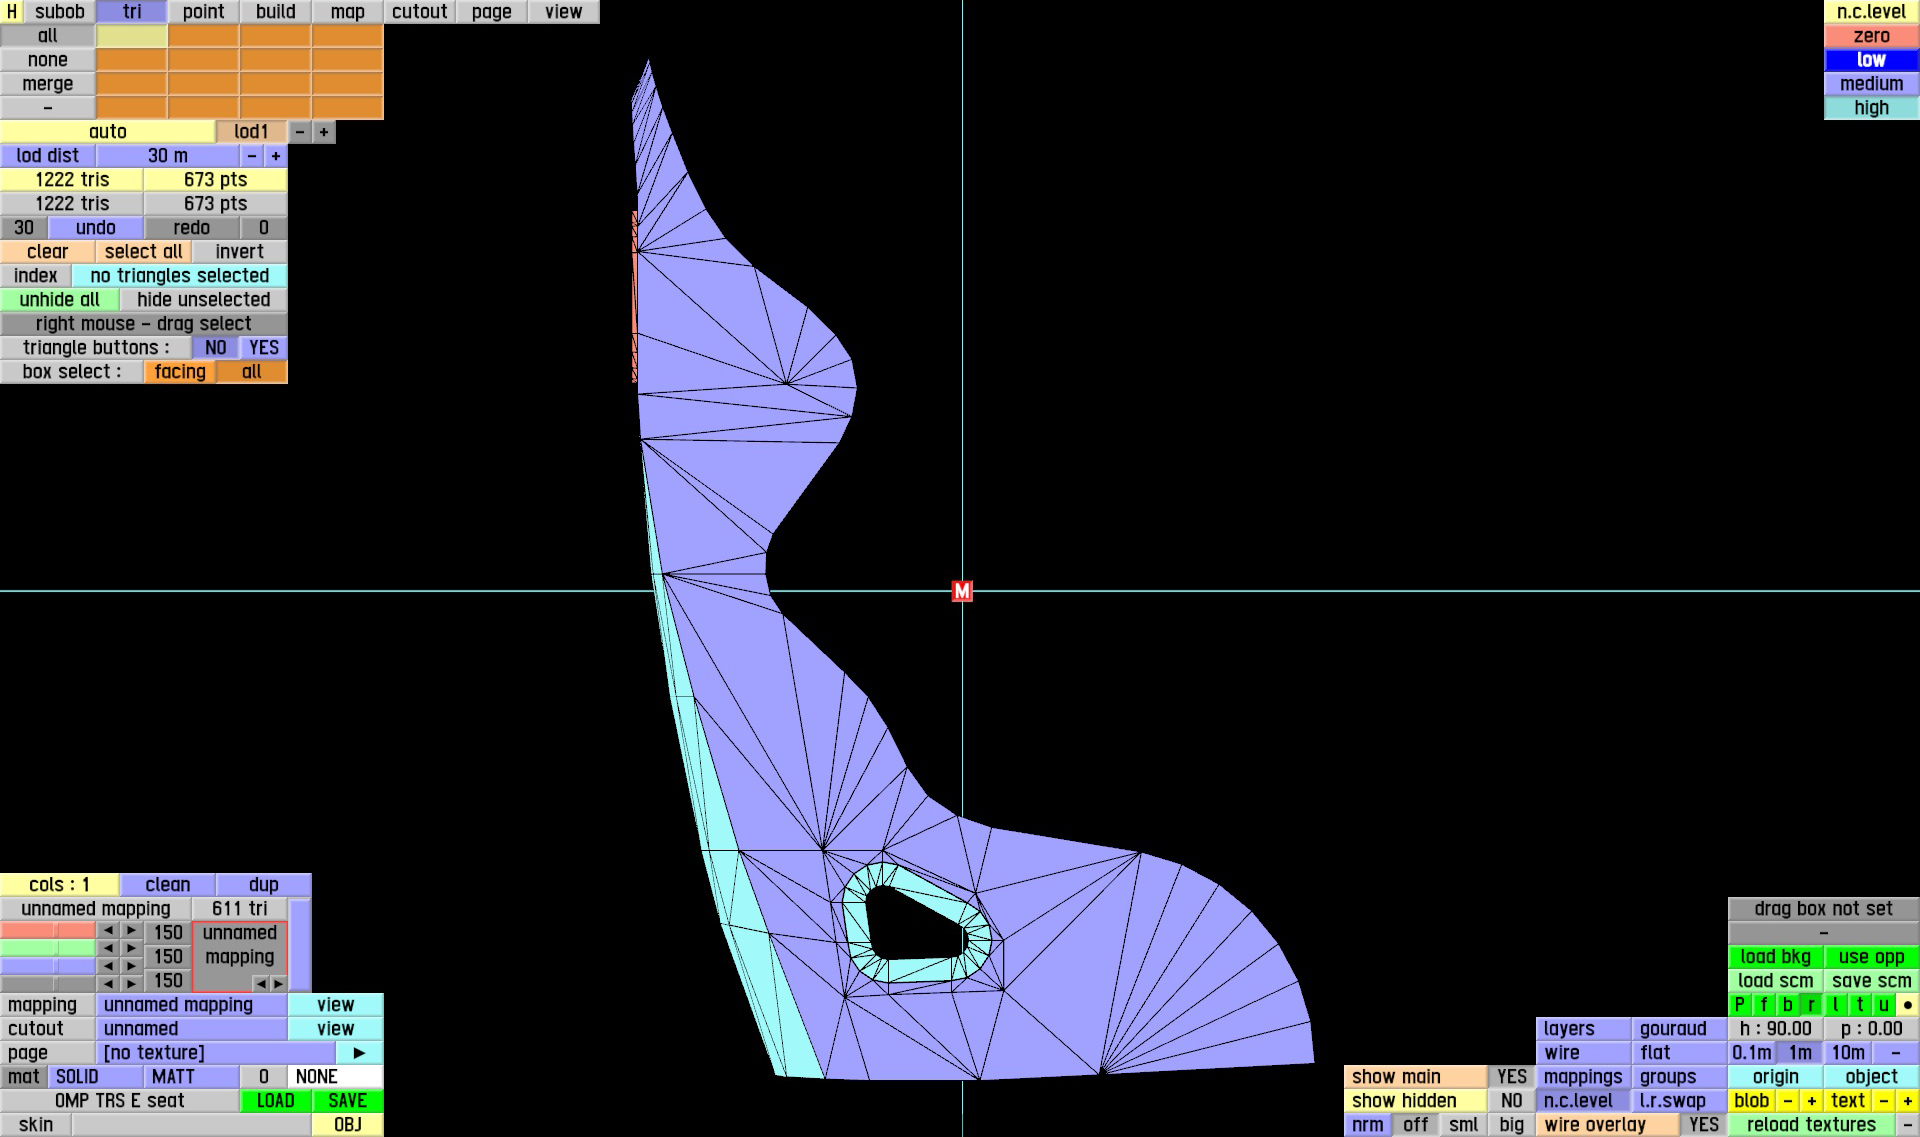Click the red M origin marker
1920x1137 pixels.
(962, 591)
